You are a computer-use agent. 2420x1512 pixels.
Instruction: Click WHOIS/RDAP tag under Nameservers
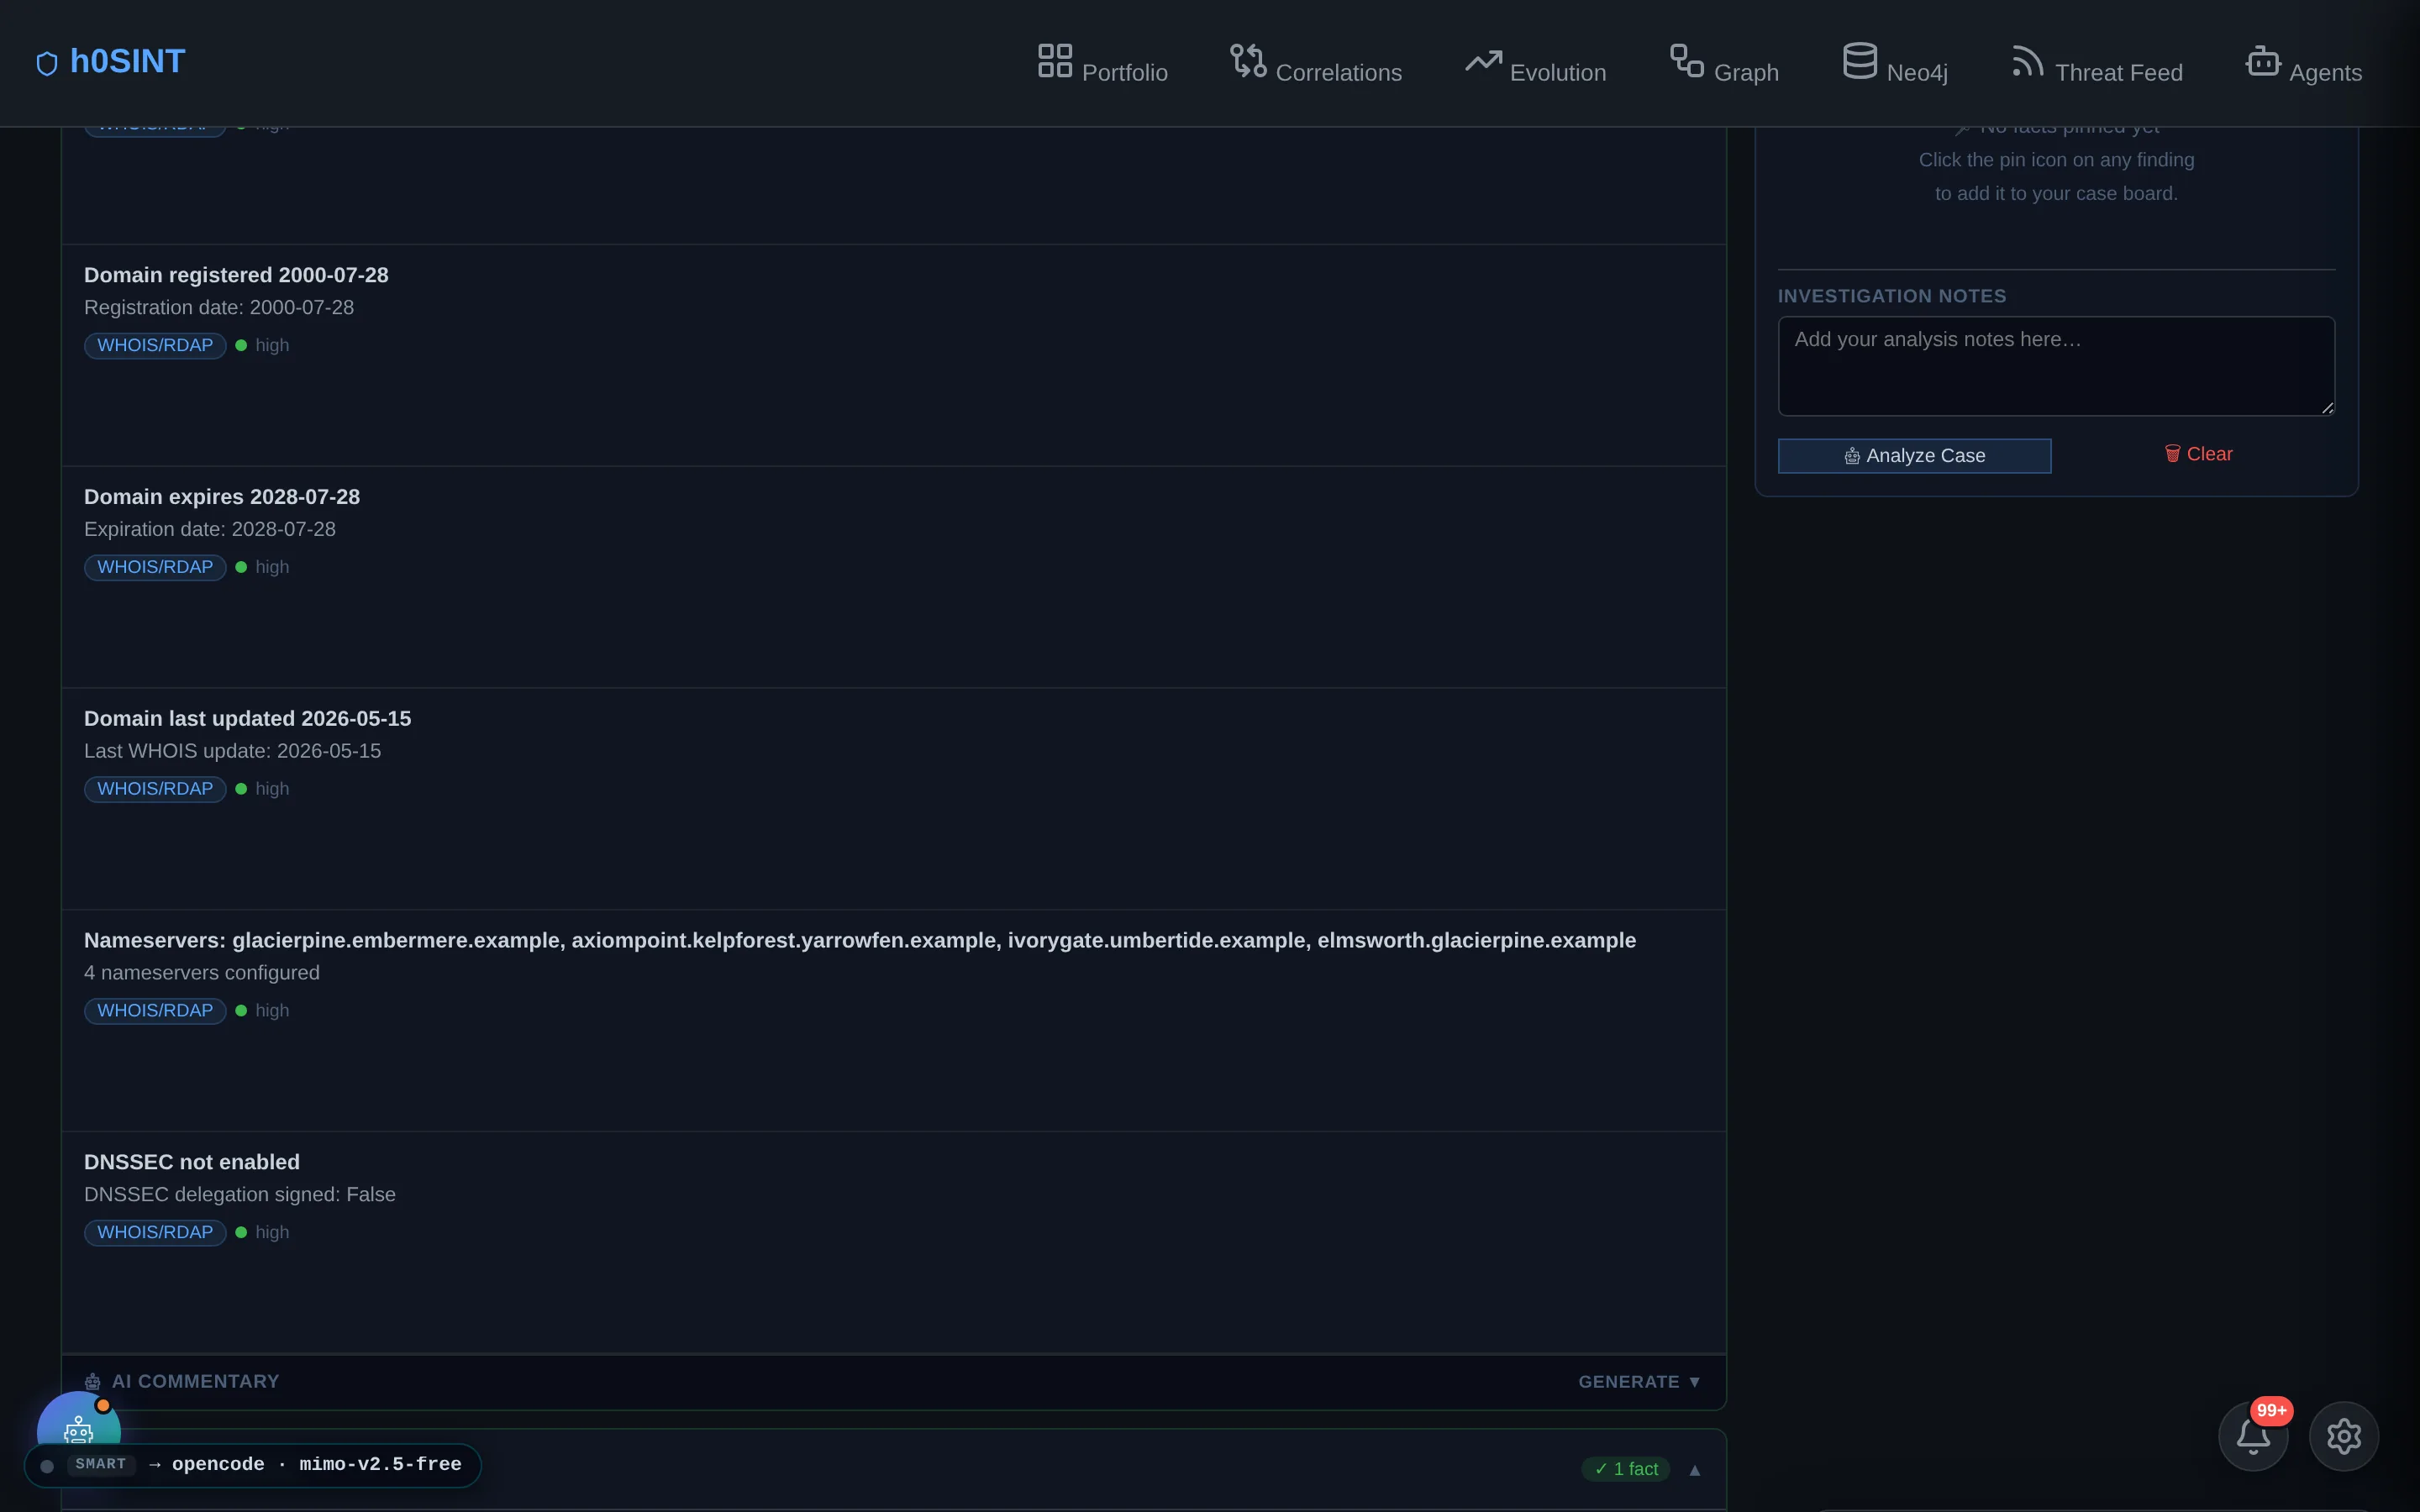155,1011
